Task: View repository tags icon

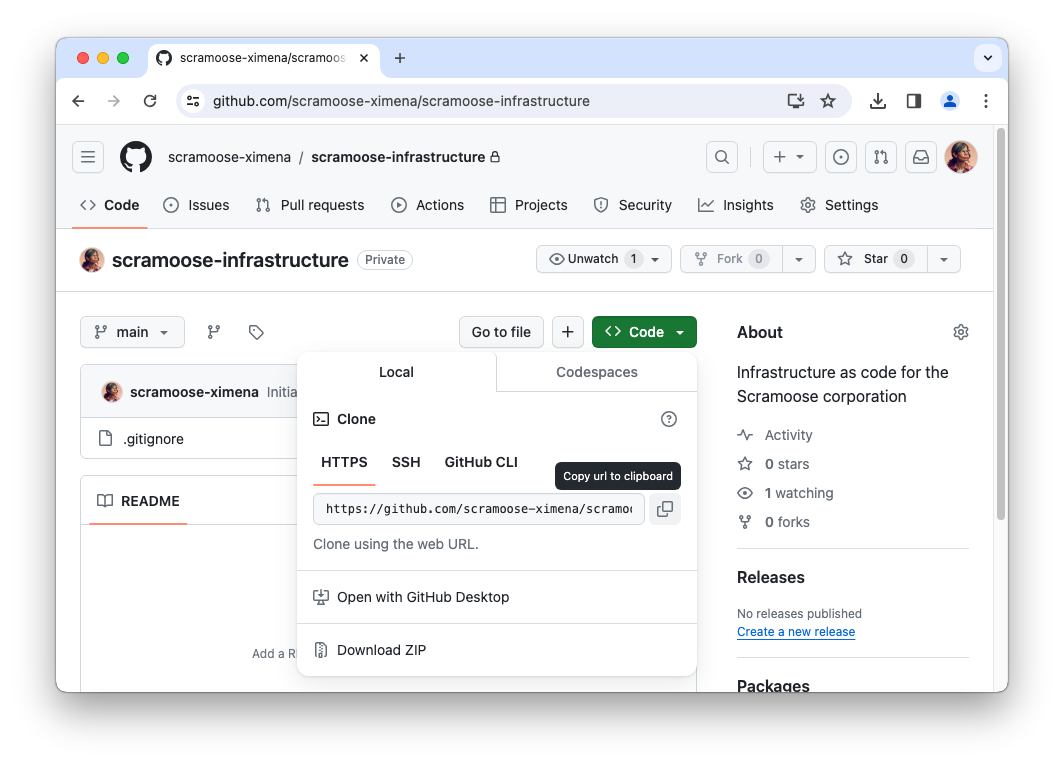Action: (256, 332)
